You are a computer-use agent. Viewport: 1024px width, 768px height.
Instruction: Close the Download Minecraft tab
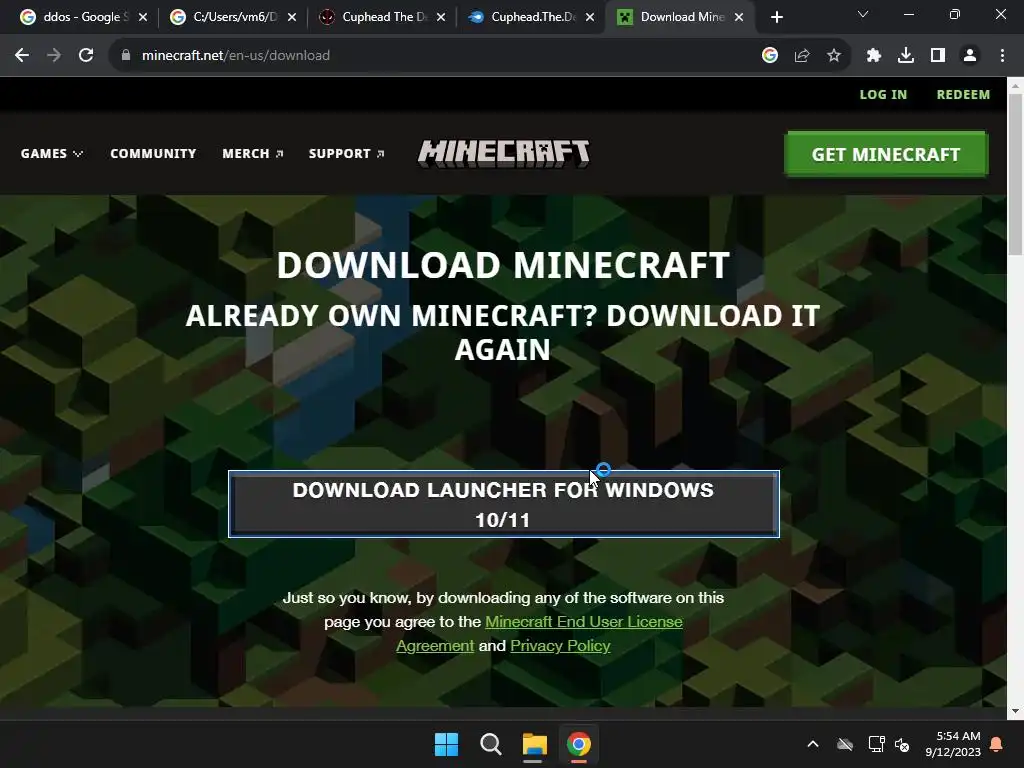click(x=739, y=18)
